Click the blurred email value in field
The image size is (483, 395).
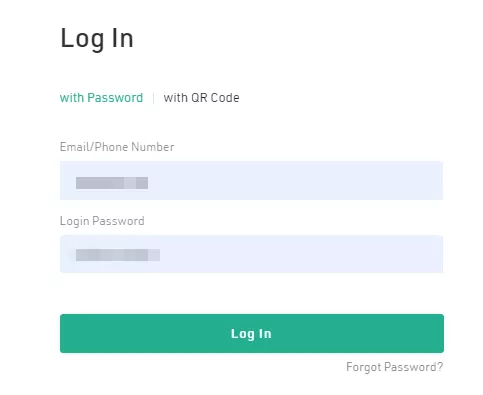[112, 183]
